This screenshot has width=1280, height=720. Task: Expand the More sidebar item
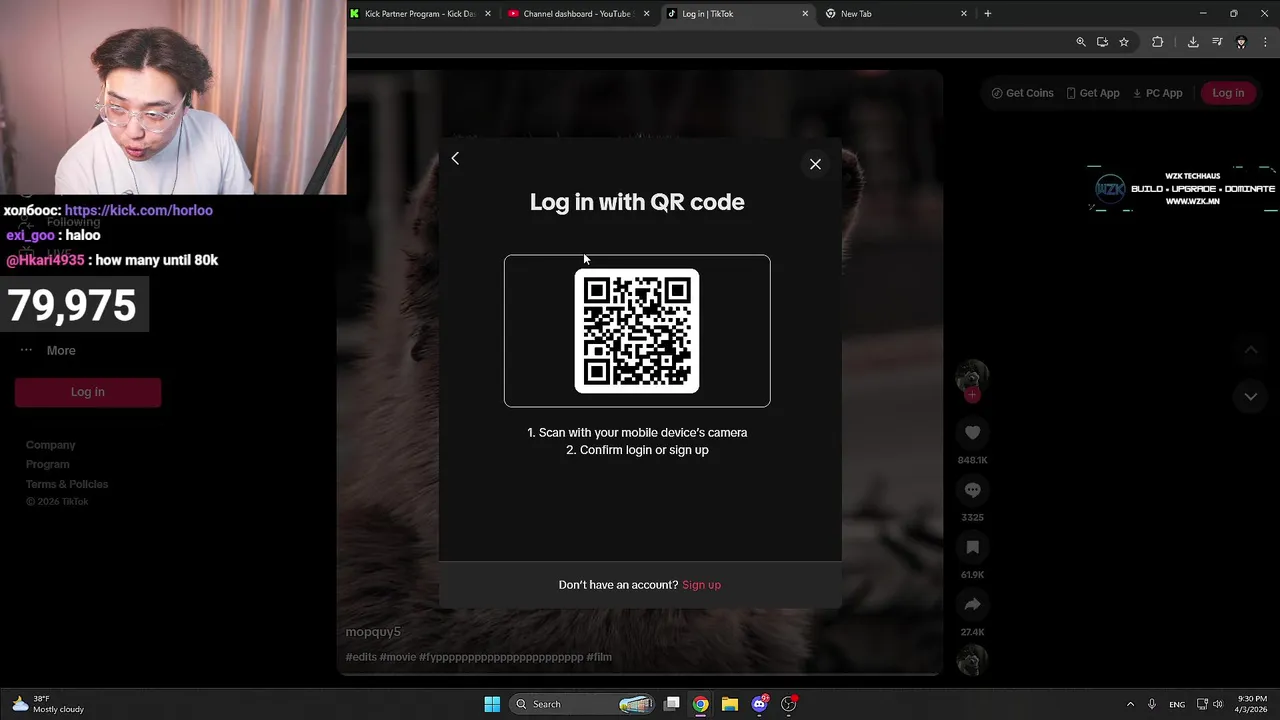49,351
